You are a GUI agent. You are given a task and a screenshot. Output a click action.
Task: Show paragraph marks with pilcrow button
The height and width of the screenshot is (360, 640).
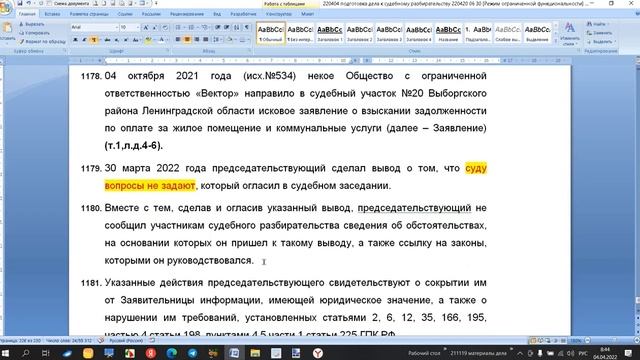(x=247, y=27)
